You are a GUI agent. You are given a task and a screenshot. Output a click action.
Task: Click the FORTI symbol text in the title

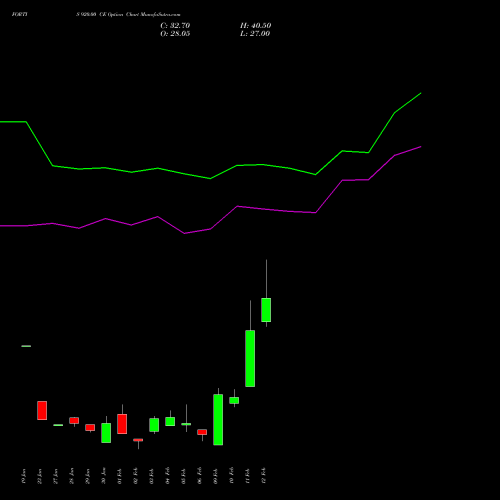pos(20,14)
